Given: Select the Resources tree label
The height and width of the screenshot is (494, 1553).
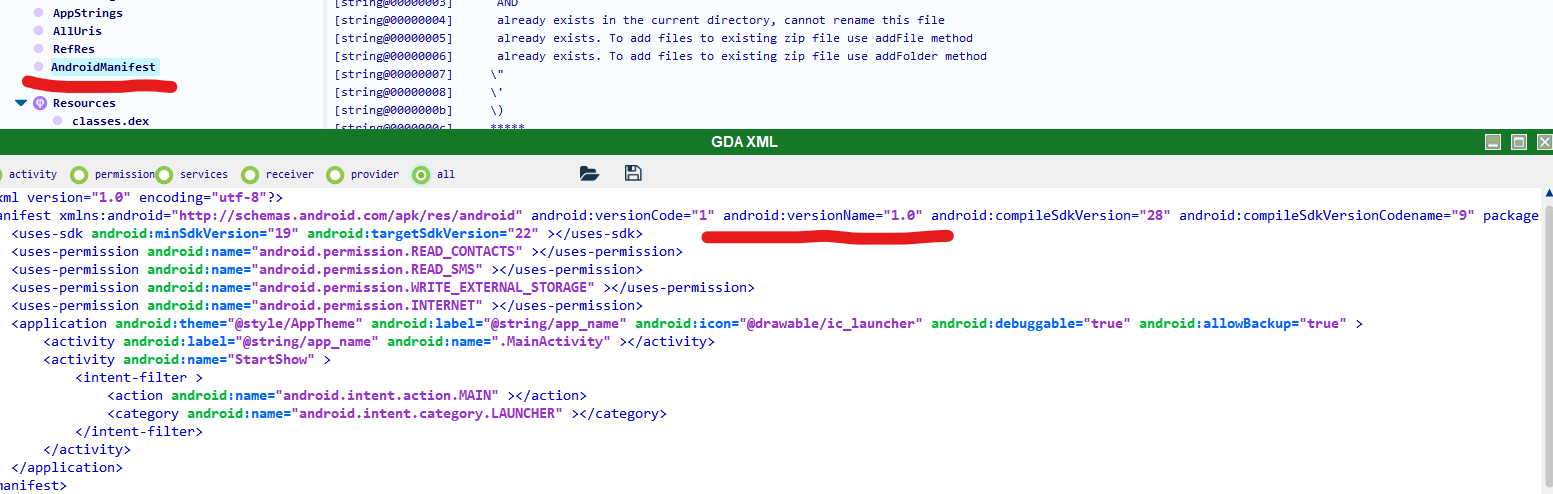Looking at the screenshot, I should coord(84,103).
